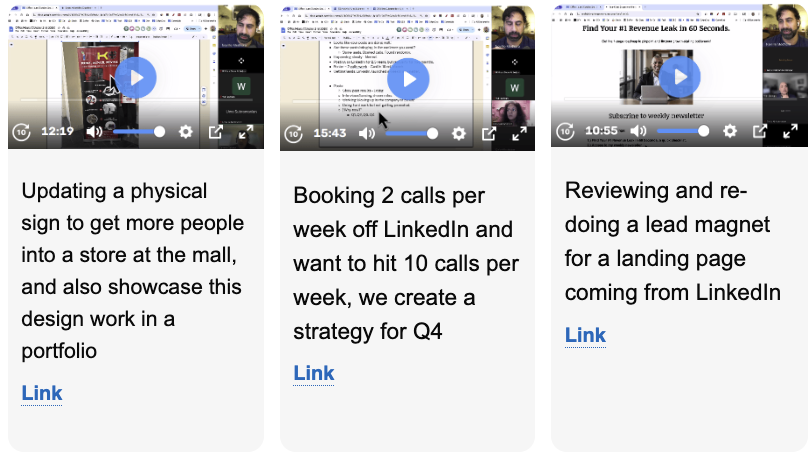Play the lead magnet review video
Image resolution: width=810 pixels, height=462 pixels.
click(679, 78)
